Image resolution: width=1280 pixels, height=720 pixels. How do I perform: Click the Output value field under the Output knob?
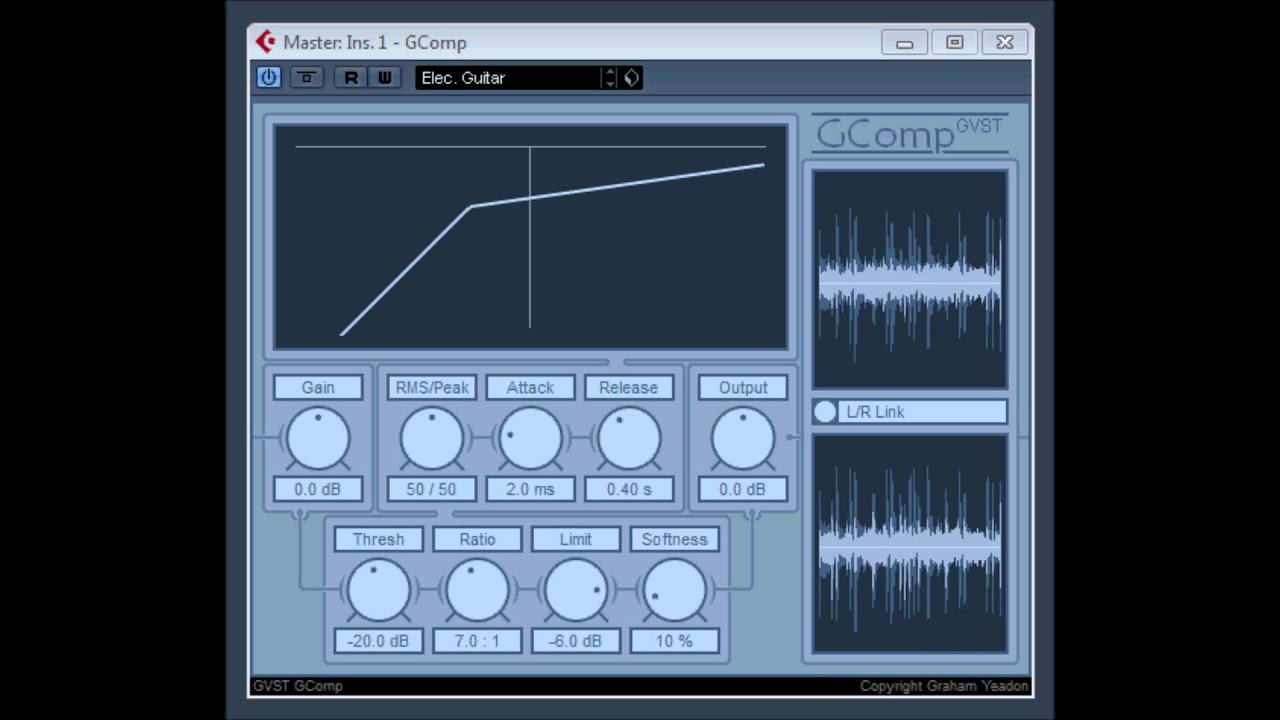point(743,489)
